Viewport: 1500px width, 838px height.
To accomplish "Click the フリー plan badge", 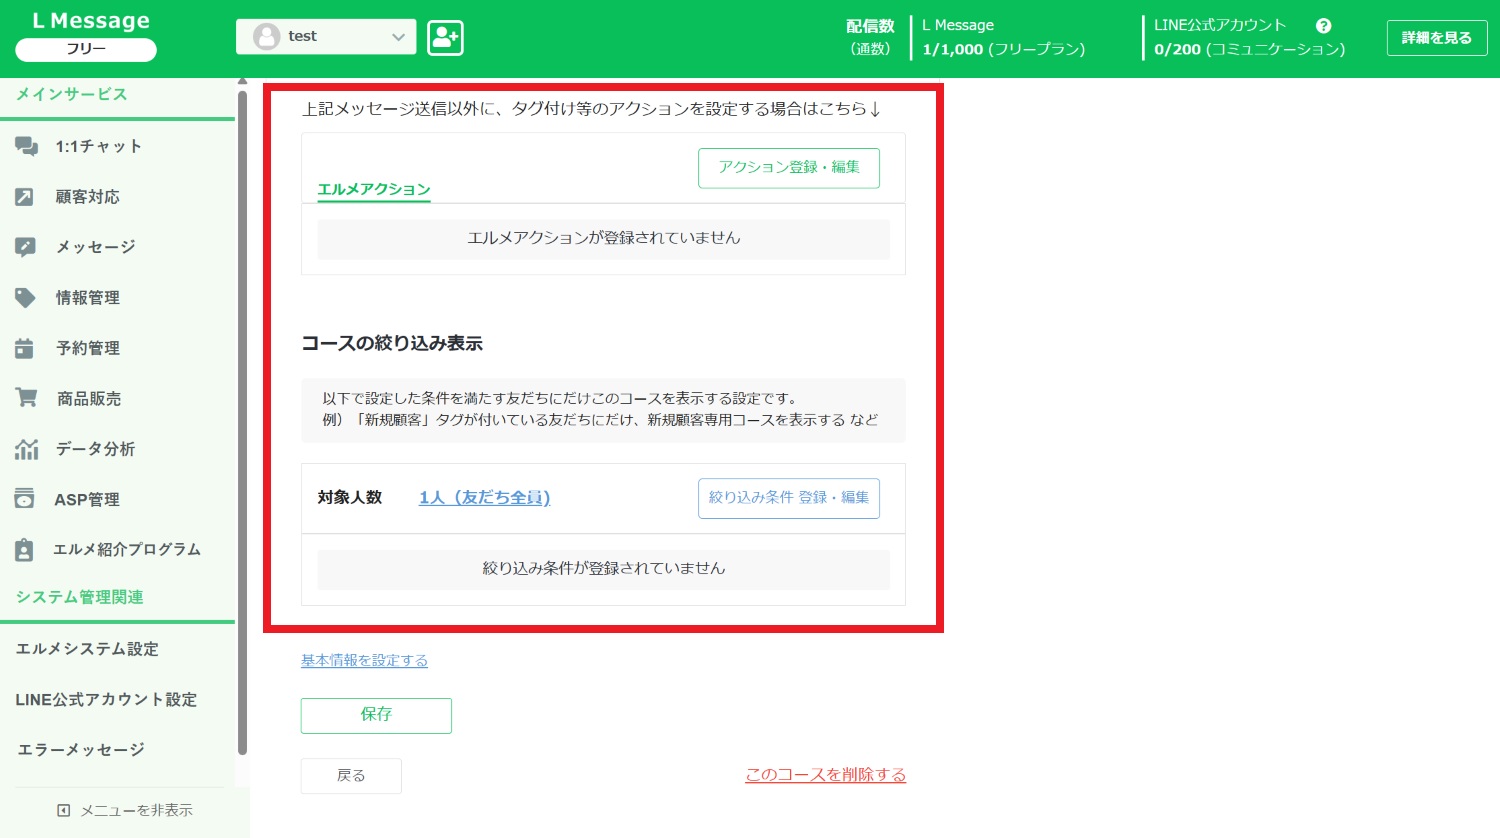I will click(x=86, y=49).
